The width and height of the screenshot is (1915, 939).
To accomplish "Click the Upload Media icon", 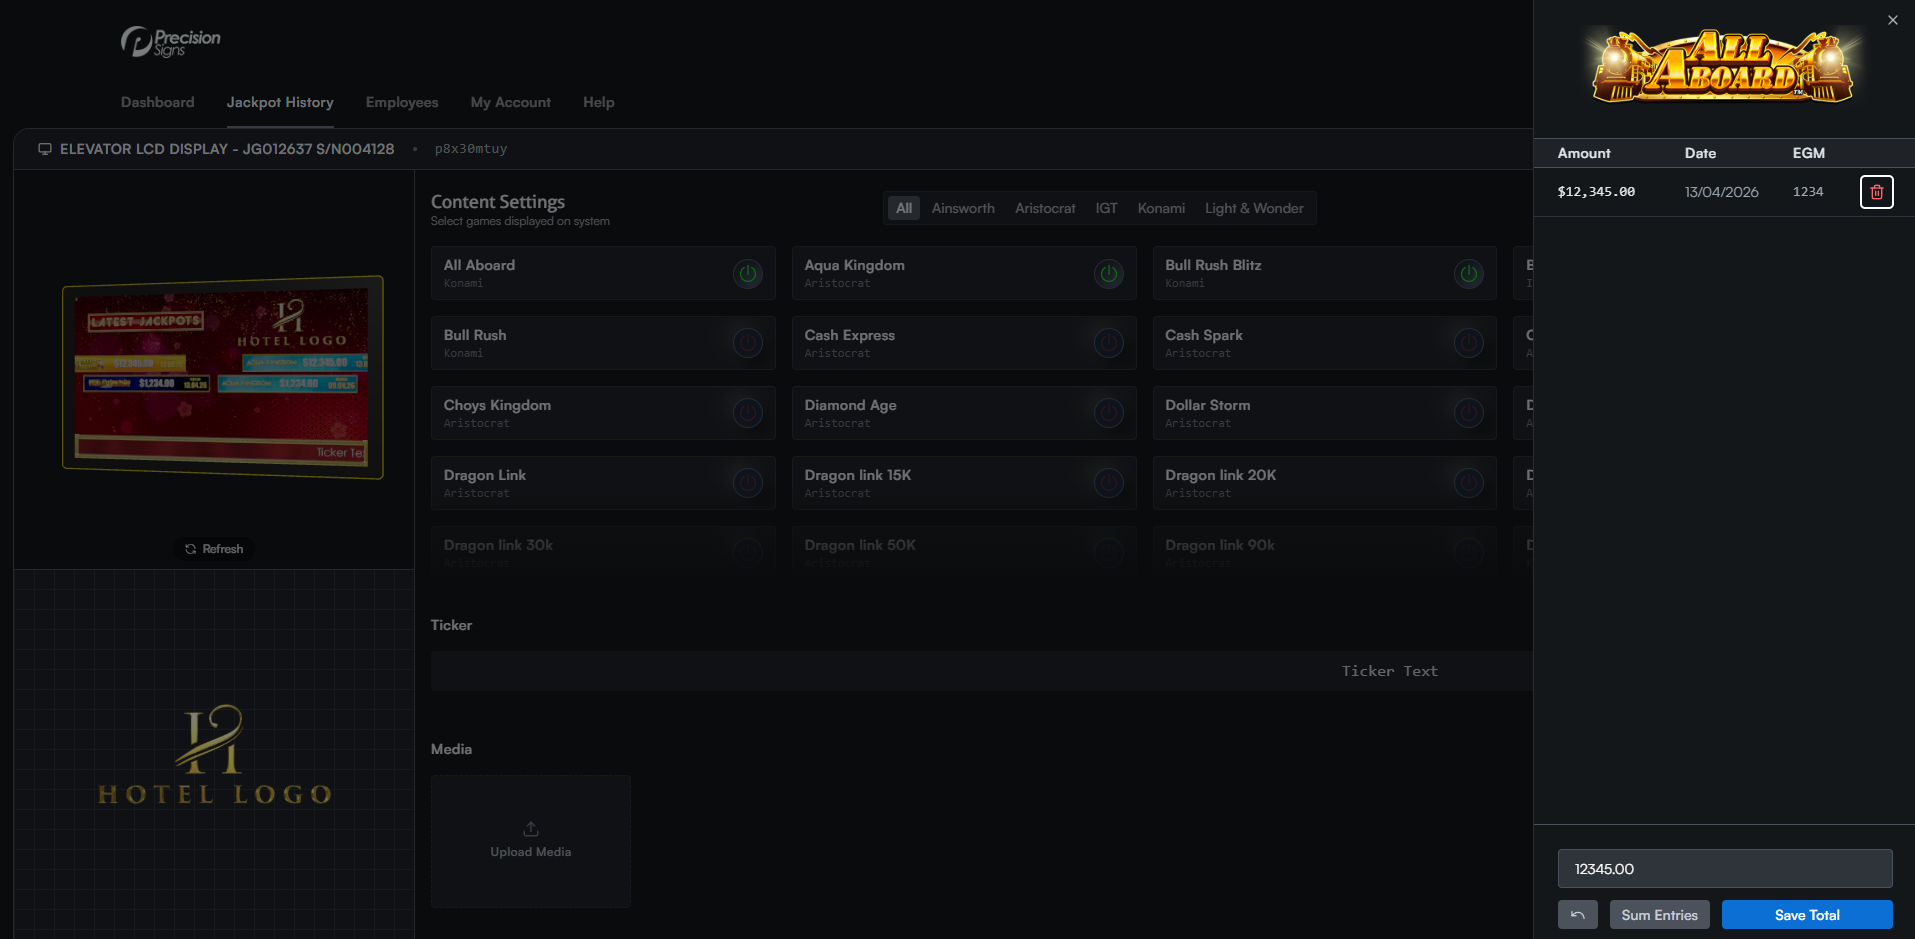I will click(531, 829).
